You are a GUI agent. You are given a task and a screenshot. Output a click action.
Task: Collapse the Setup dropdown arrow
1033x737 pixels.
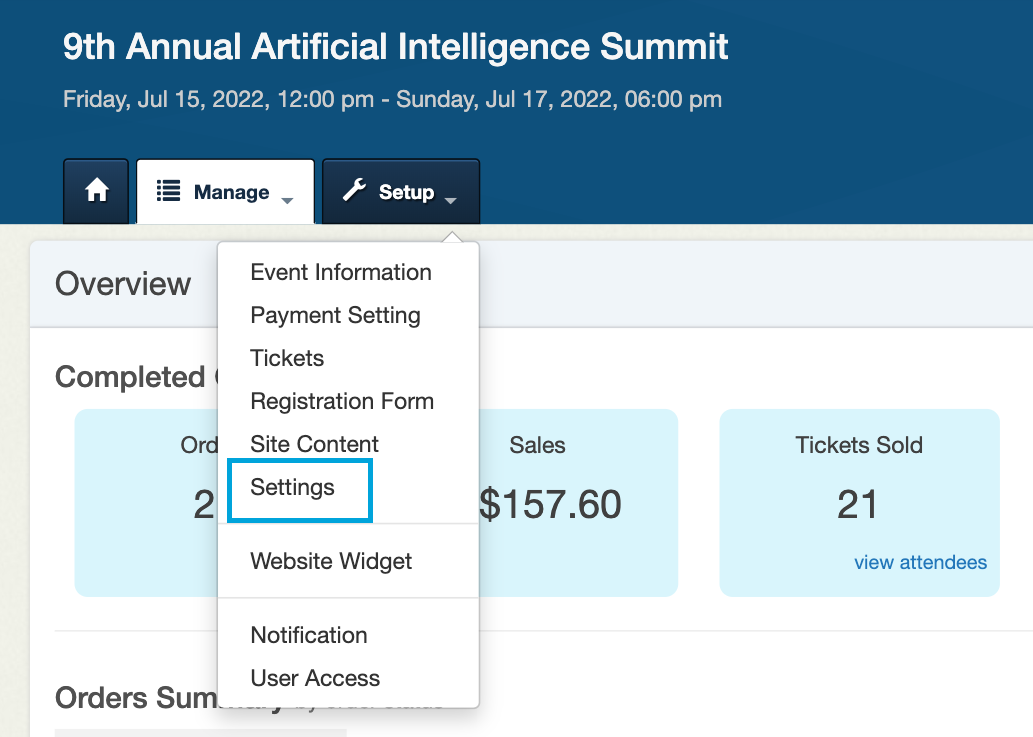451,200
